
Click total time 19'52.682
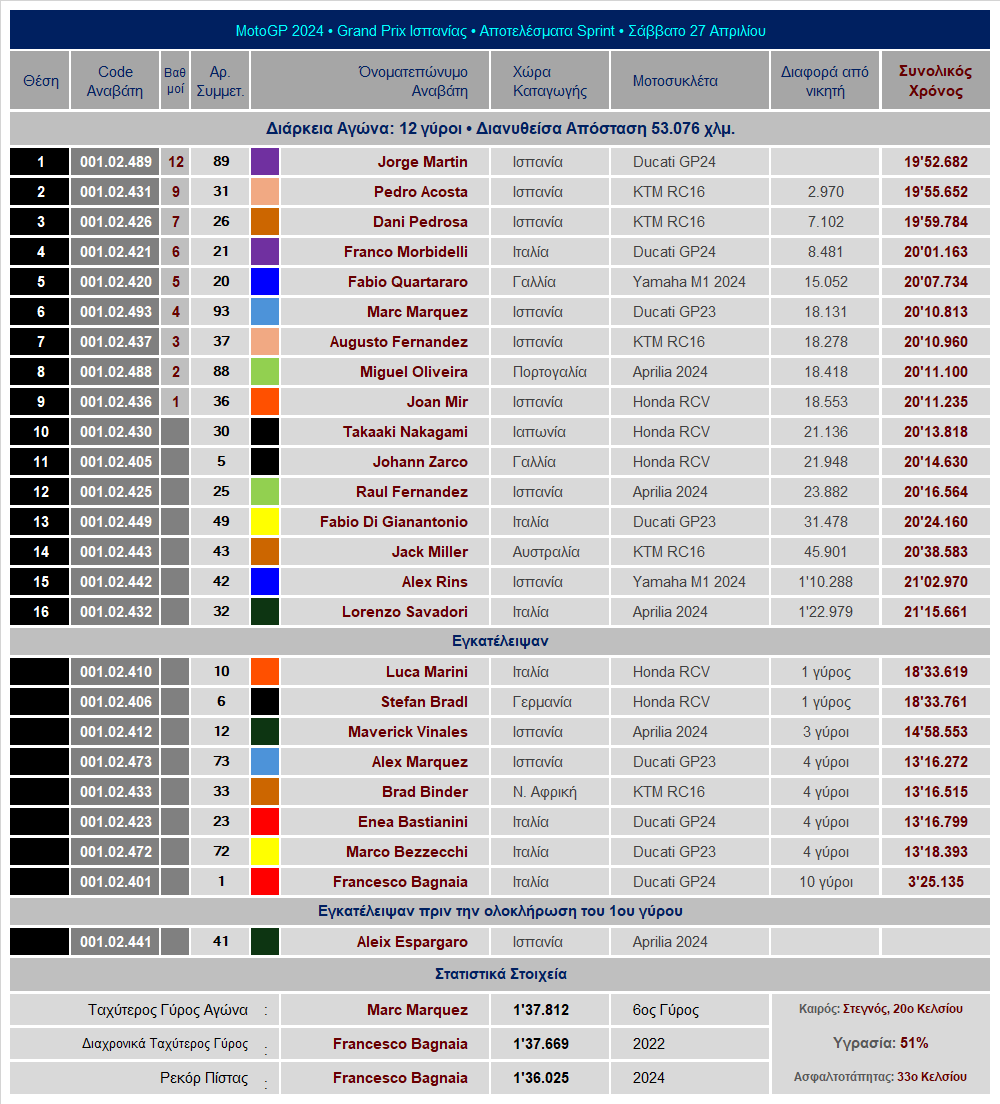tap(936, 162)
